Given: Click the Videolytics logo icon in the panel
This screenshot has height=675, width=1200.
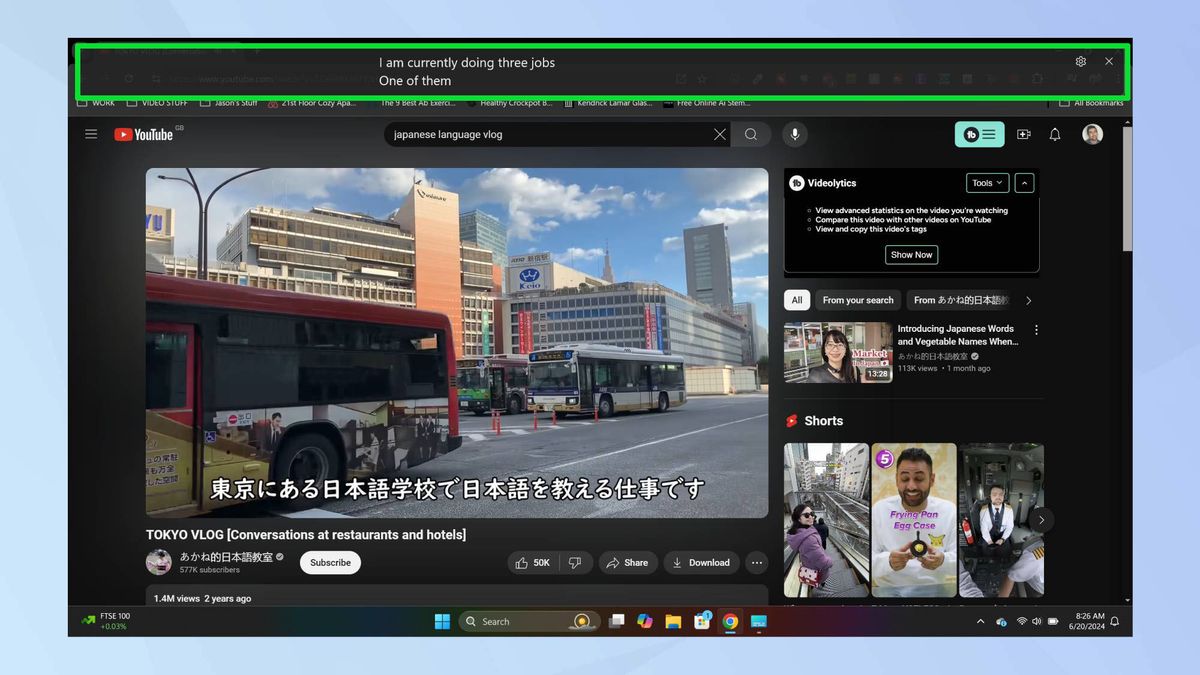Looking at the screenshot, I should (x=797, y=183).
